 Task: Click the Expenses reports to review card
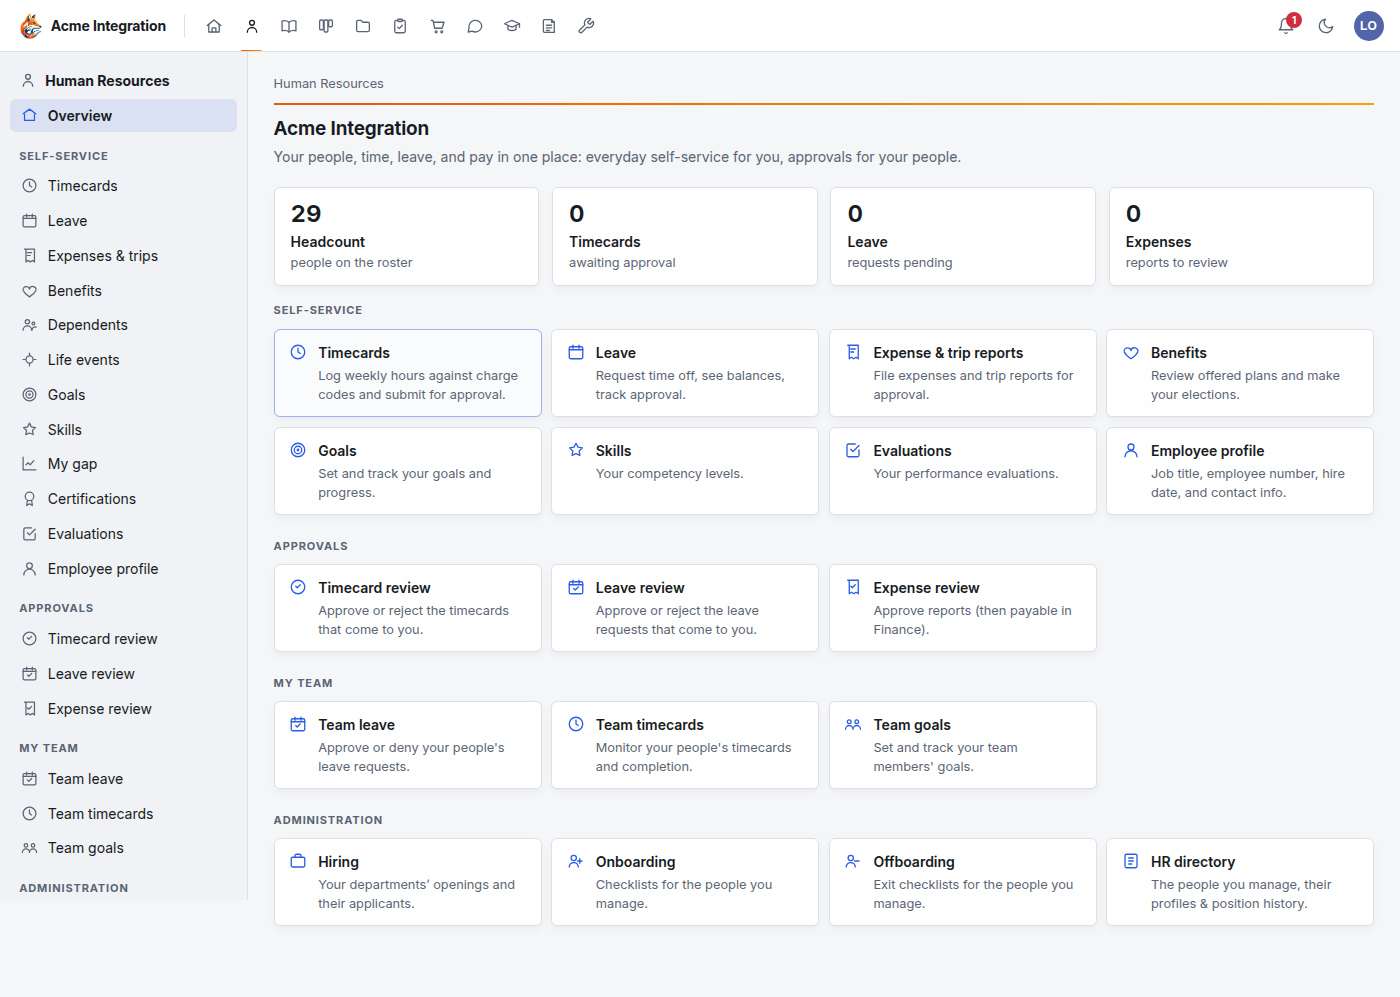pos(1241,237)
